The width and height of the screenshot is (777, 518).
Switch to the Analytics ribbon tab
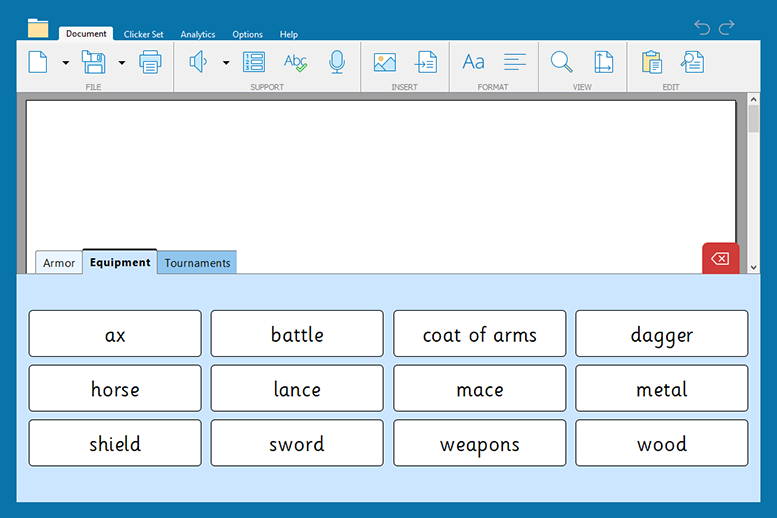click(198, 34)
